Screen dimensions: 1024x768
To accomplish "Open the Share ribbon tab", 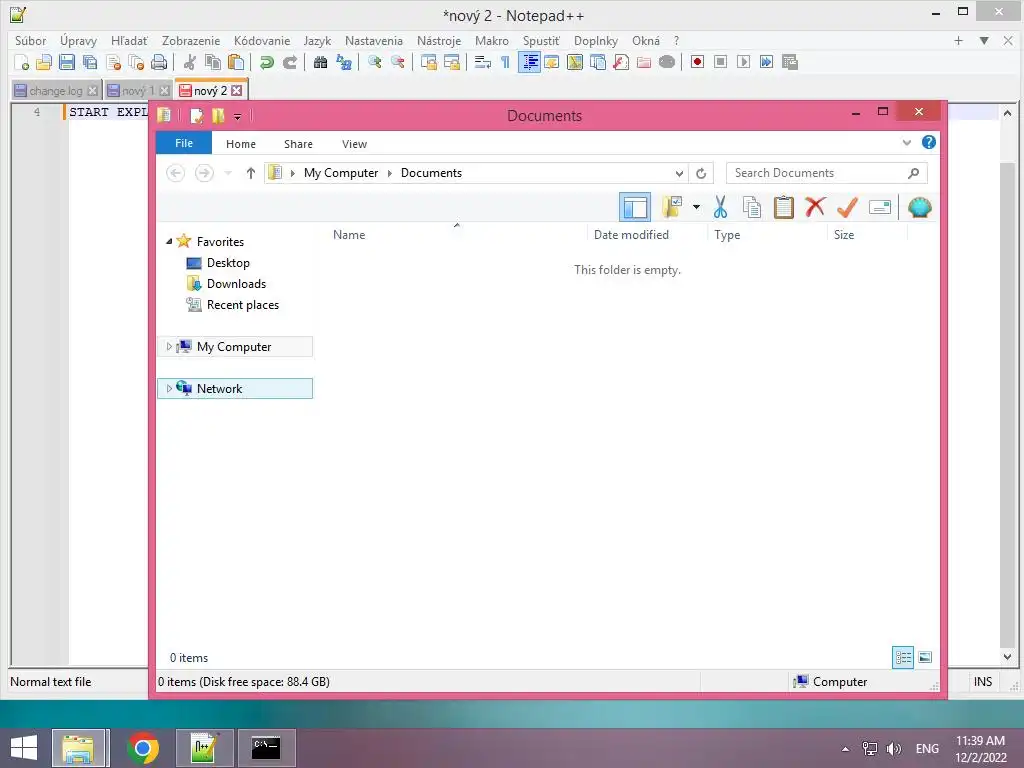I will click(x=298, y=144).
